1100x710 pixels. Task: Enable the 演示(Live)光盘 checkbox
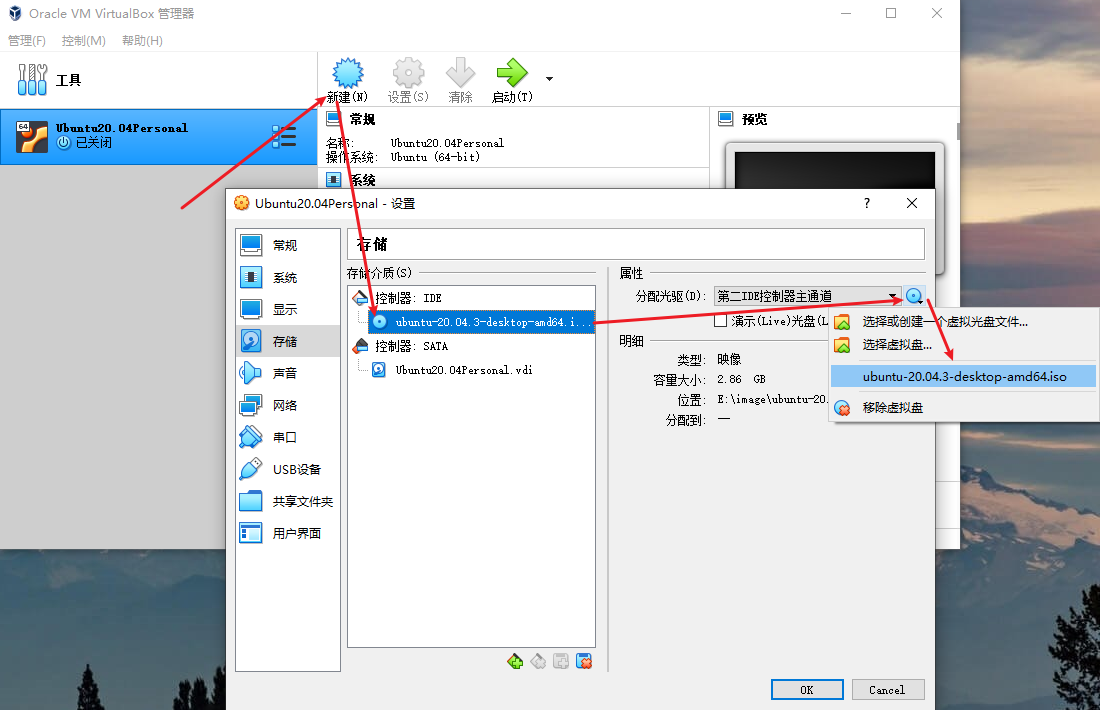click(720, 321)
